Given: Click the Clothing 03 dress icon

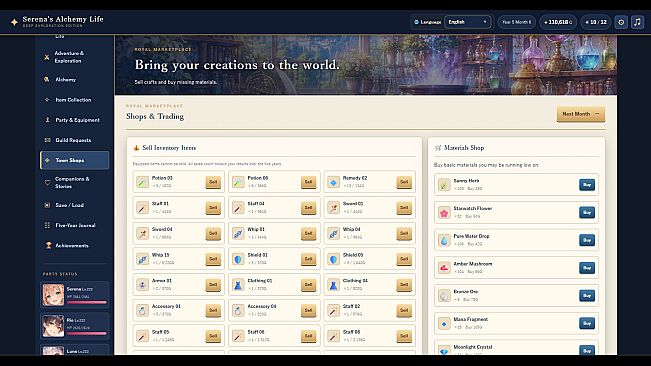Looking at the screenshot, I should click(238, 285).
